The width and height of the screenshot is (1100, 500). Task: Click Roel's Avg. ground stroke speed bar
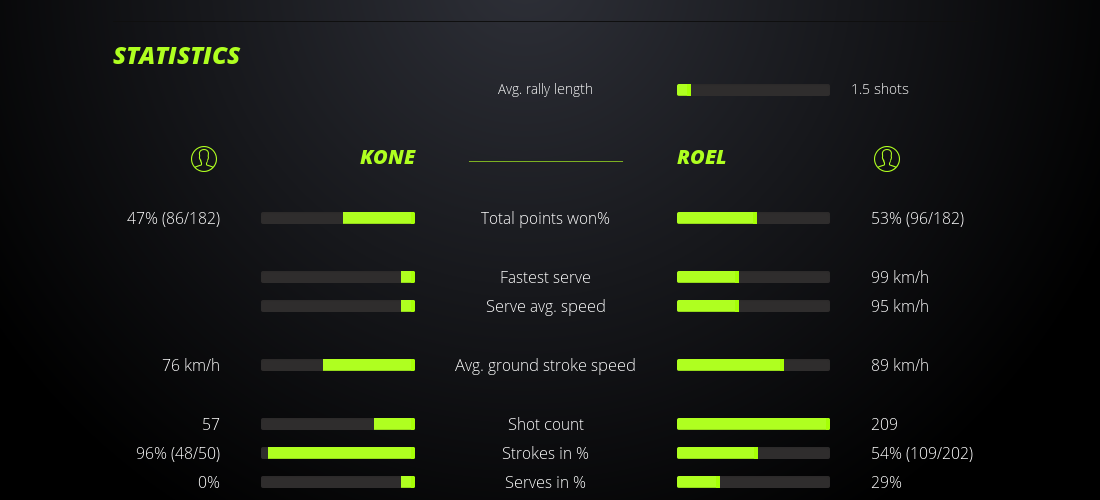point(753,365)
